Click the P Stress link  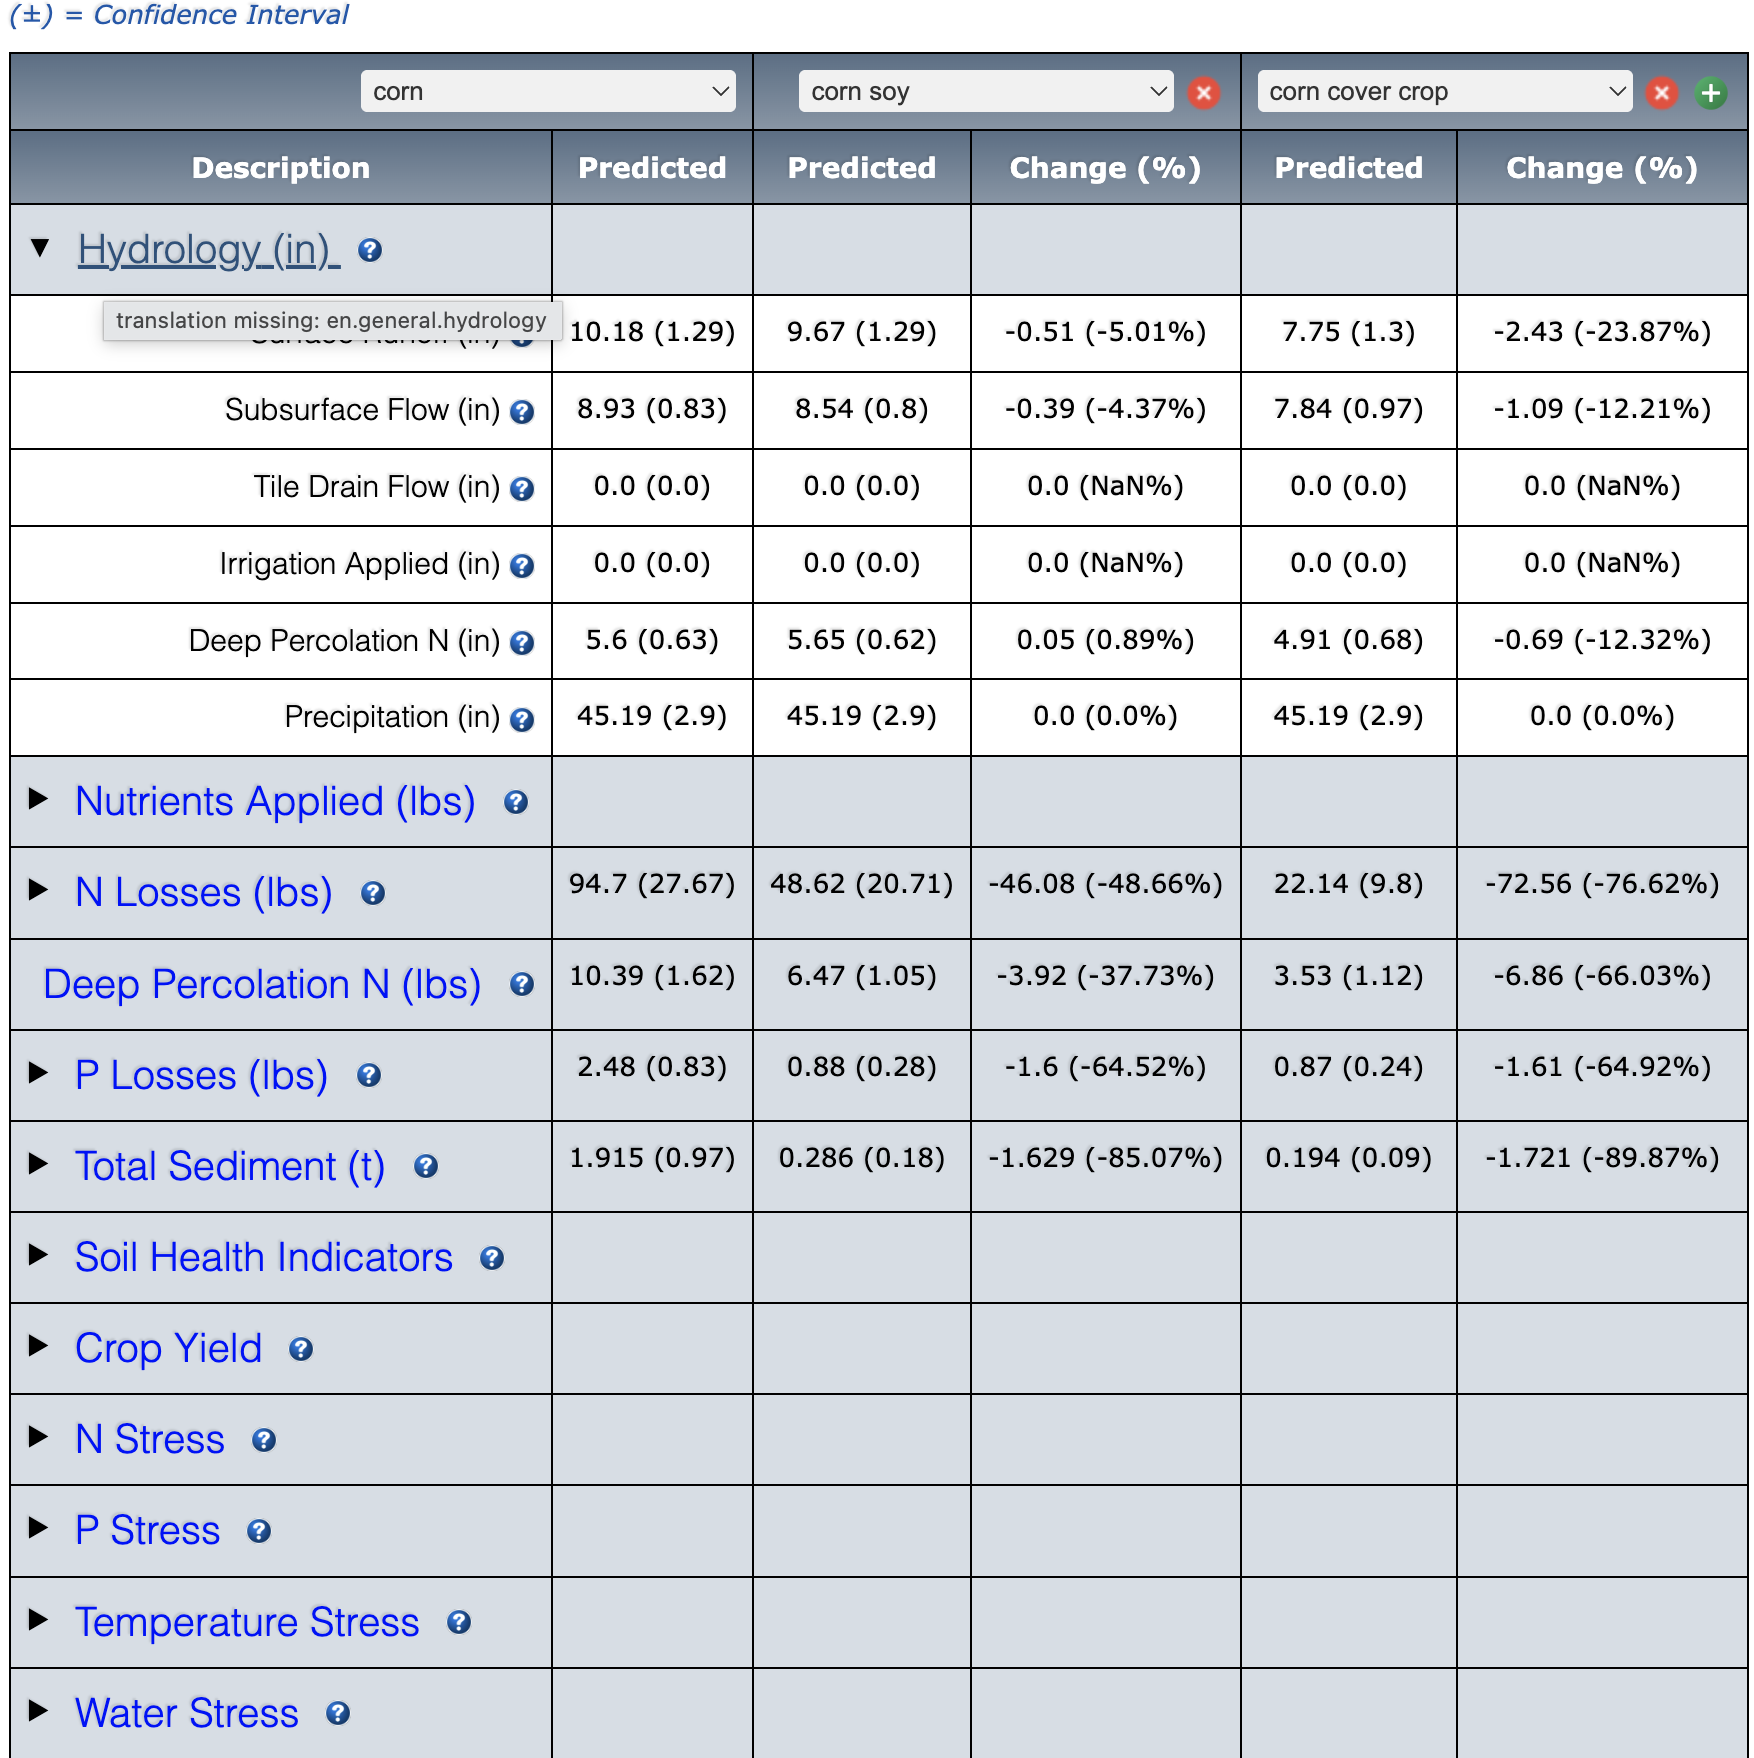pyautogui.click(x=148, y=1531)
